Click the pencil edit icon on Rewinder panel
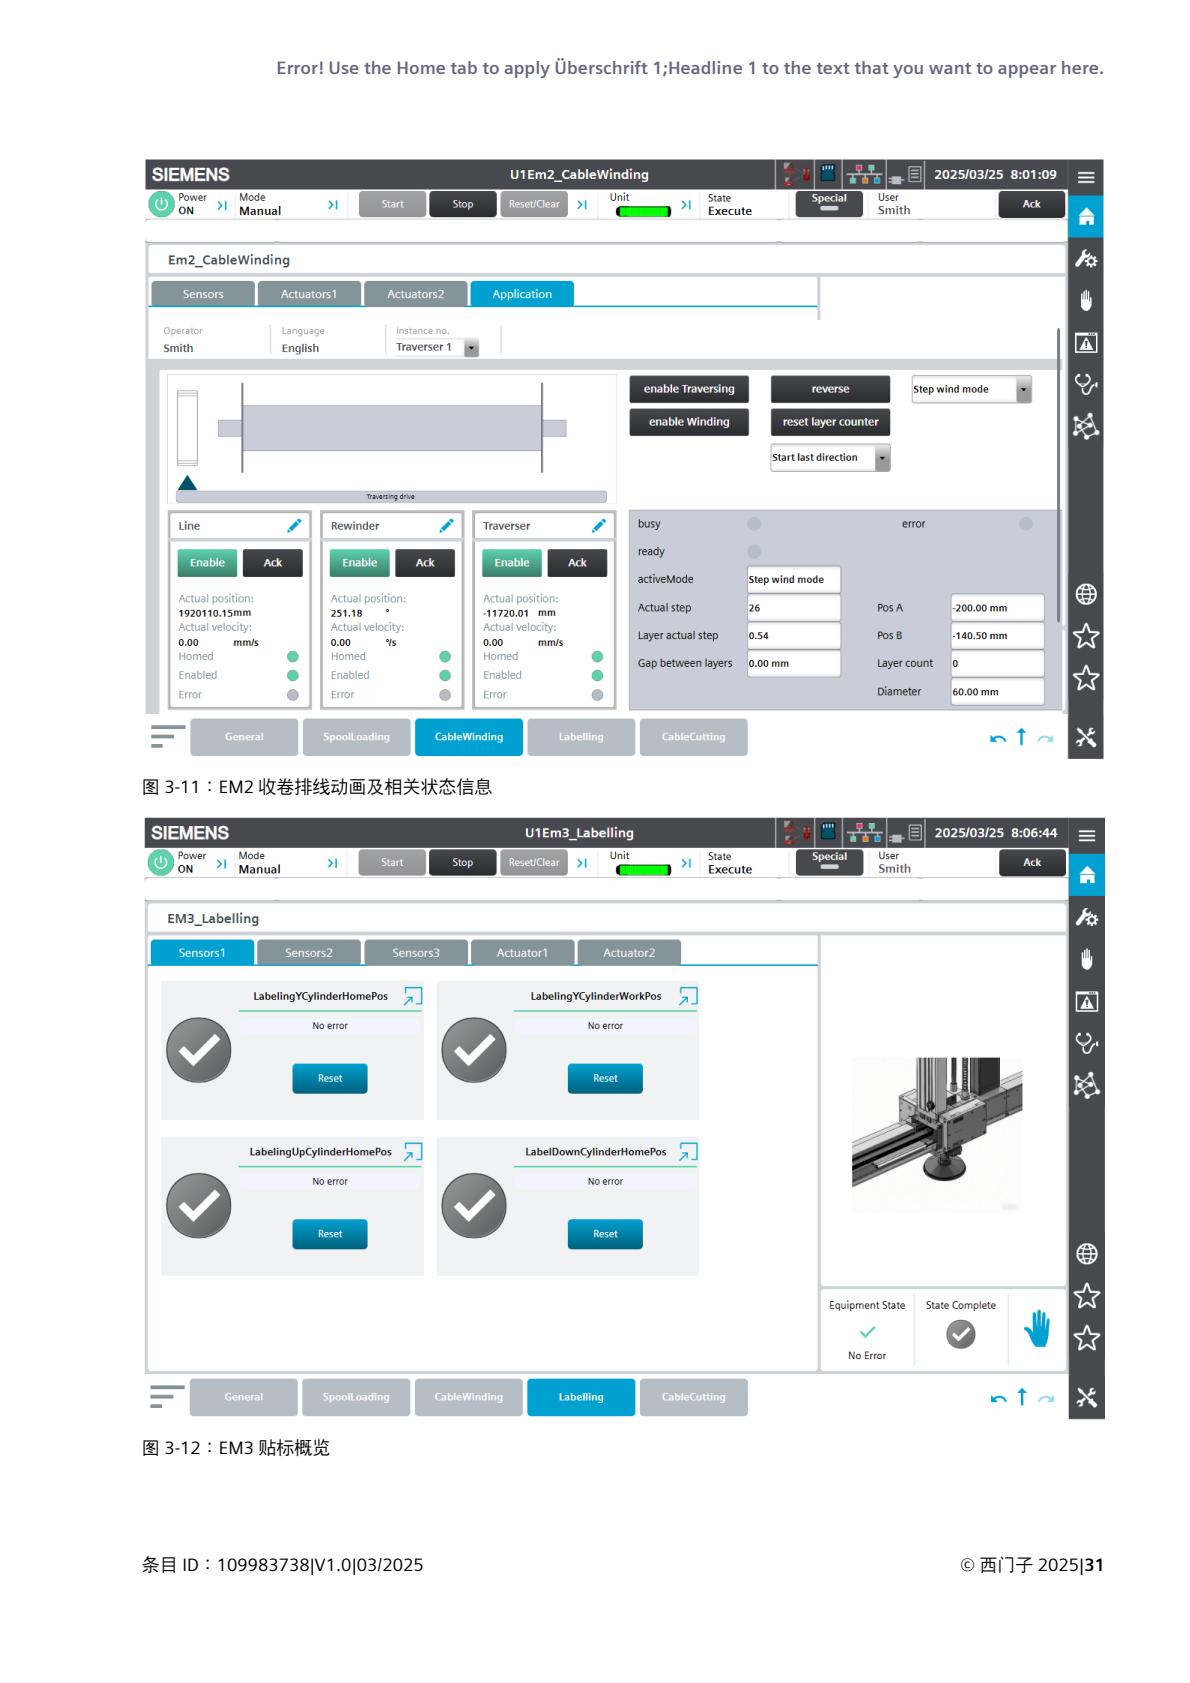This screenshot has width=1190, height=1683. coord(446,526)
